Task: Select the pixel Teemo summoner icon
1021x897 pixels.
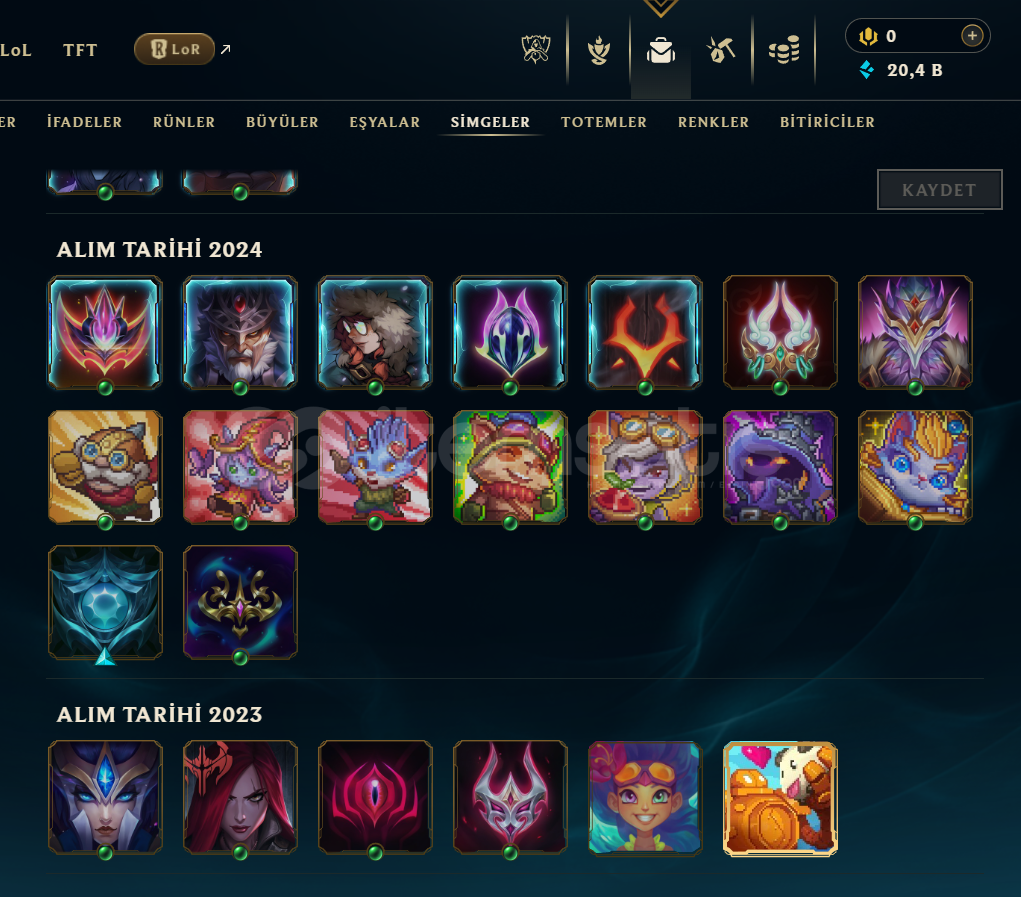Action: [x=510, y=467]
